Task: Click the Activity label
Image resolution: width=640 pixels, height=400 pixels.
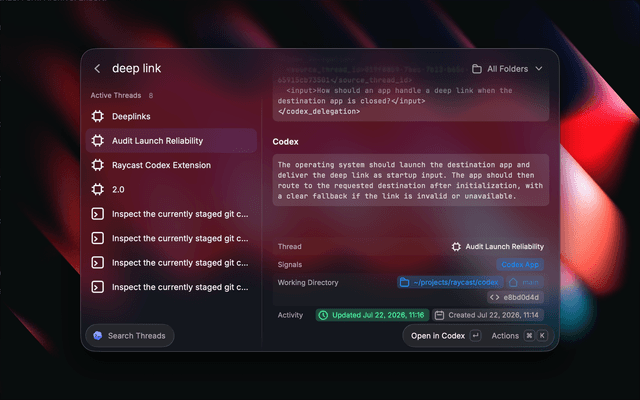Action: tap(290, 315)
